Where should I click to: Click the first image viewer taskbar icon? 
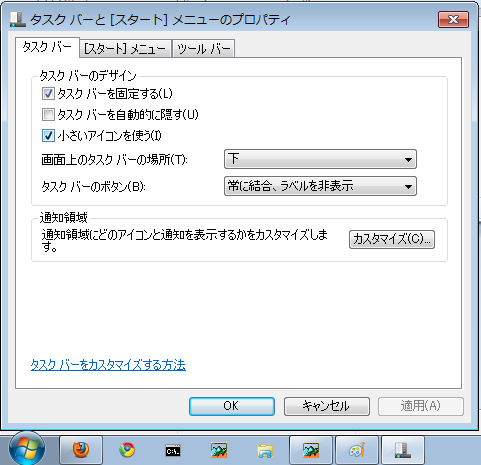pos(219,450)
